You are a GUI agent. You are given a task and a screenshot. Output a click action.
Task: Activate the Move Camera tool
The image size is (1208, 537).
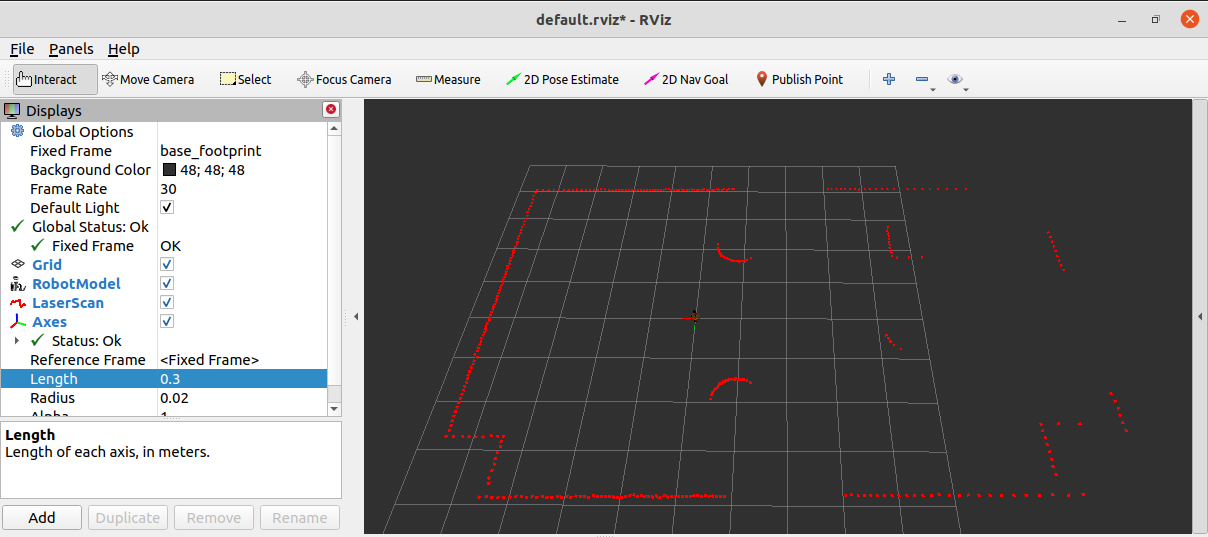148,79
